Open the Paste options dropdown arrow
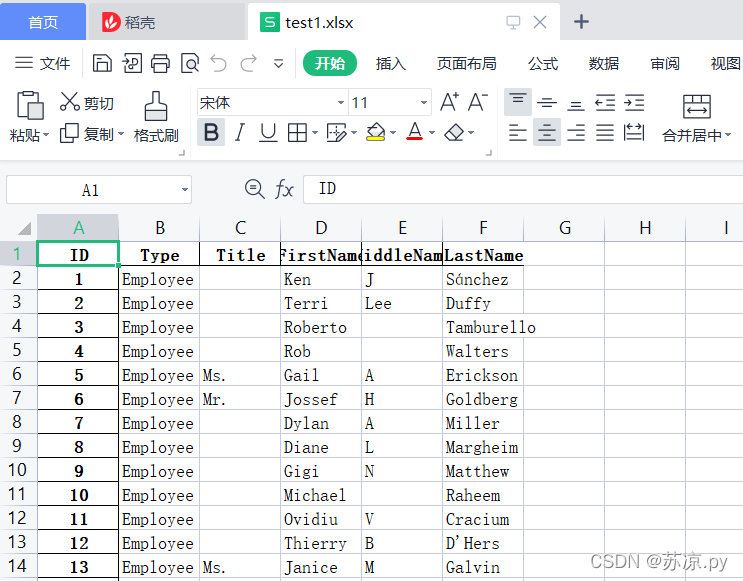 tap(46, 135)
